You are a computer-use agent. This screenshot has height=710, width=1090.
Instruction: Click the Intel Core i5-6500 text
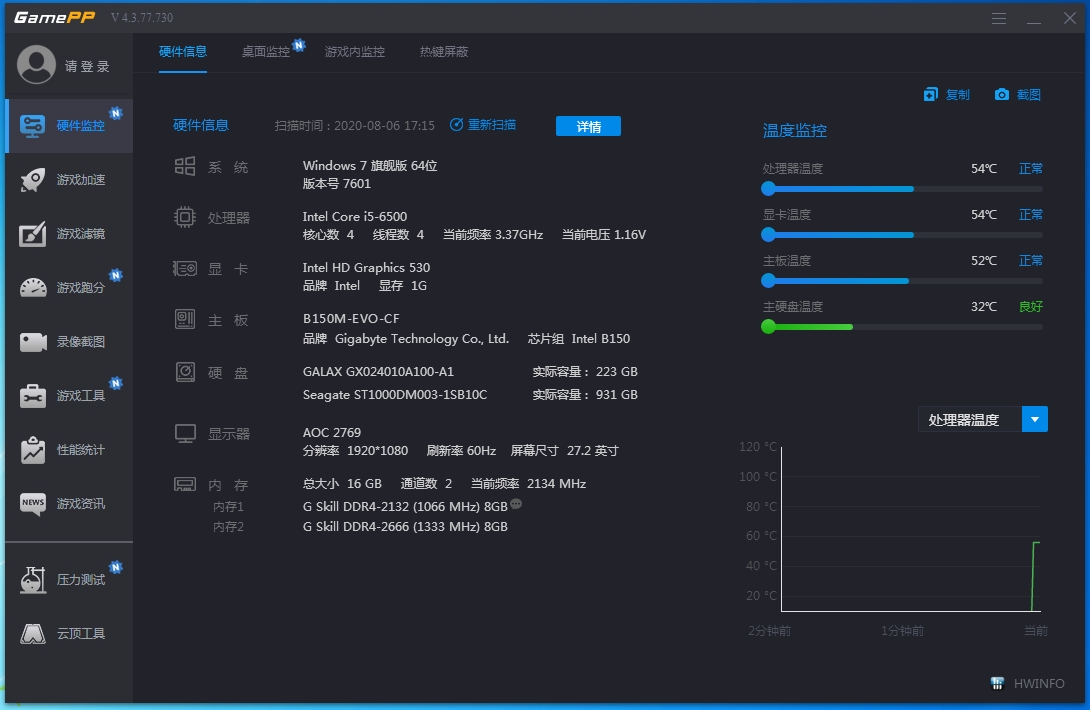tap(355, 216)
